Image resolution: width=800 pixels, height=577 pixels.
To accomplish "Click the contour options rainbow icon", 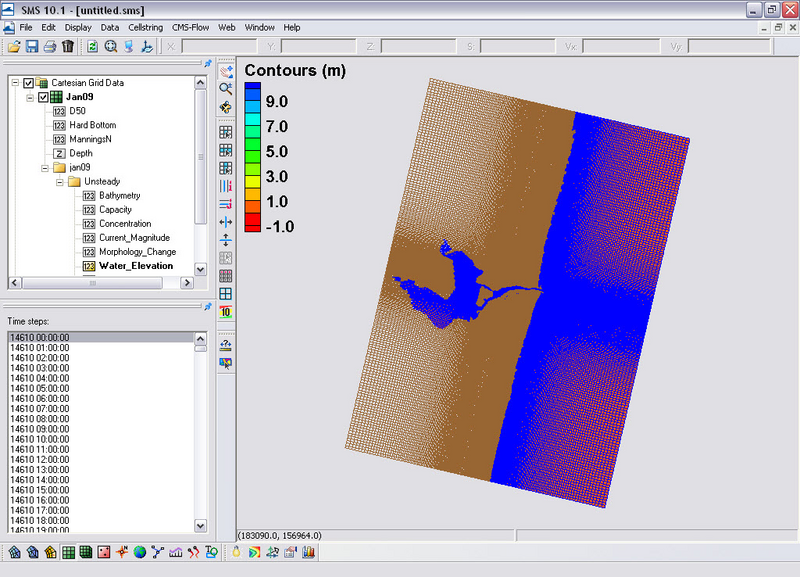I will pos(254,552).
